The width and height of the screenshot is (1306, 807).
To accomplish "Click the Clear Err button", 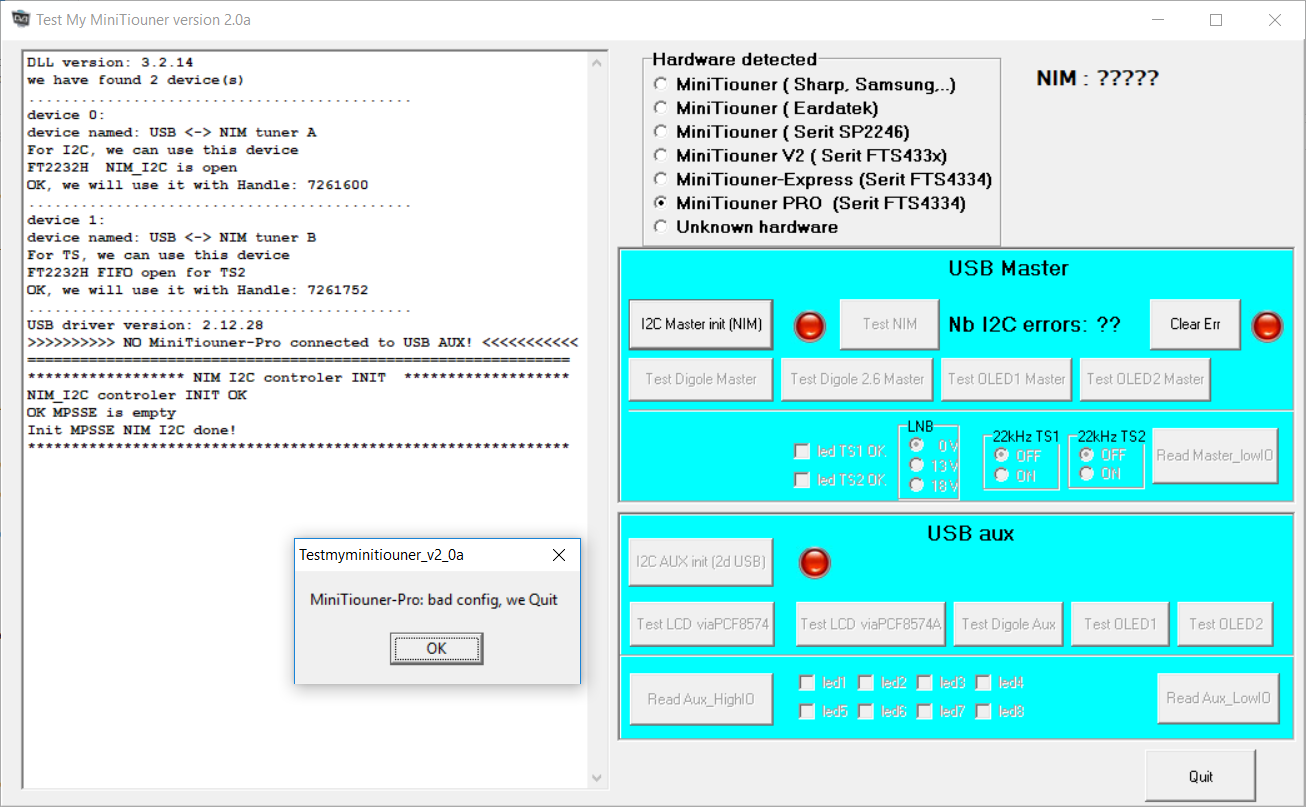I will [x=1195, y=324].
